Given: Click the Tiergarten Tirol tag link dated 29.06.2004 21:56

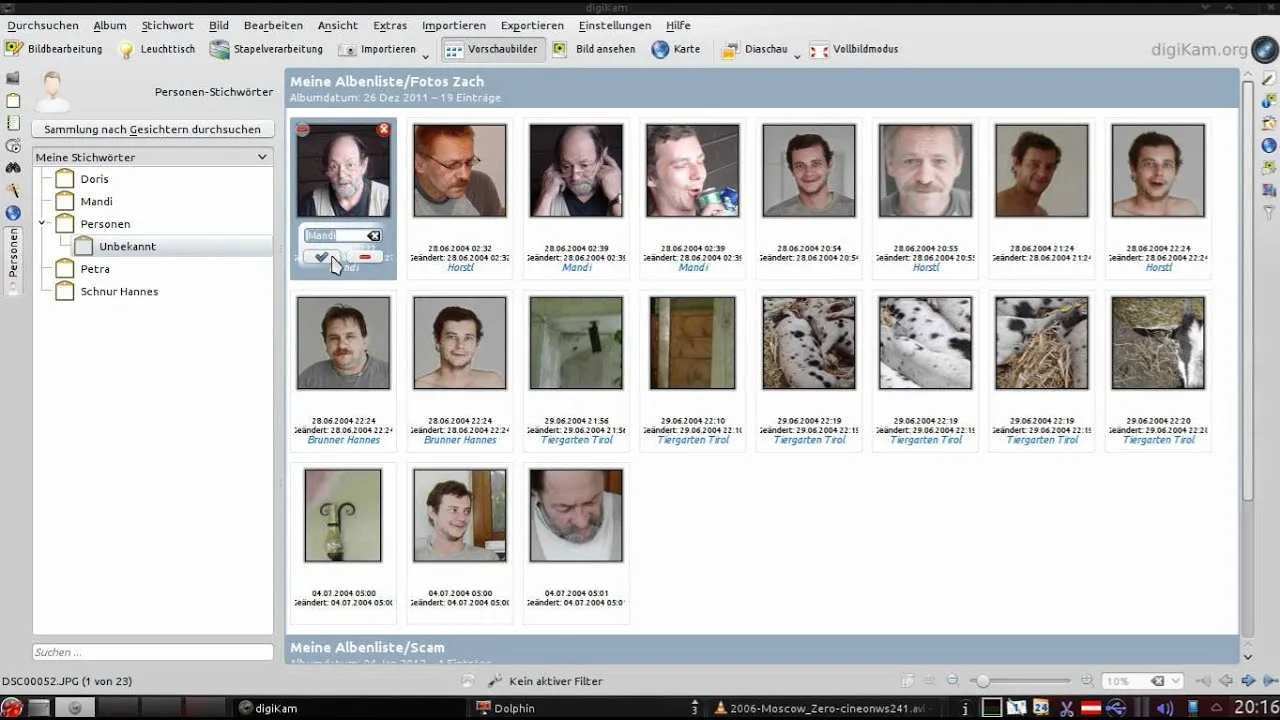Looking at the screenshot, I should pos(576,440).
